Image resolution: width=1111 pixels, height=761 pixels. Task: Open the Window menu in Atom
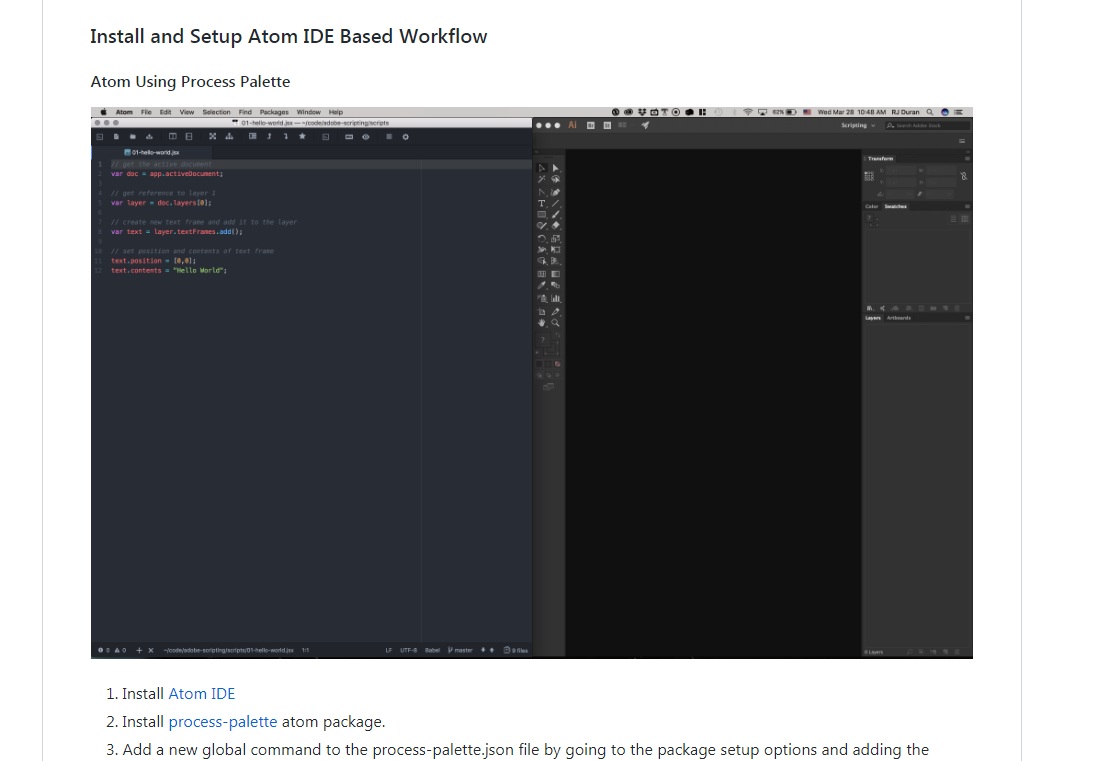(x=308, y=112)
